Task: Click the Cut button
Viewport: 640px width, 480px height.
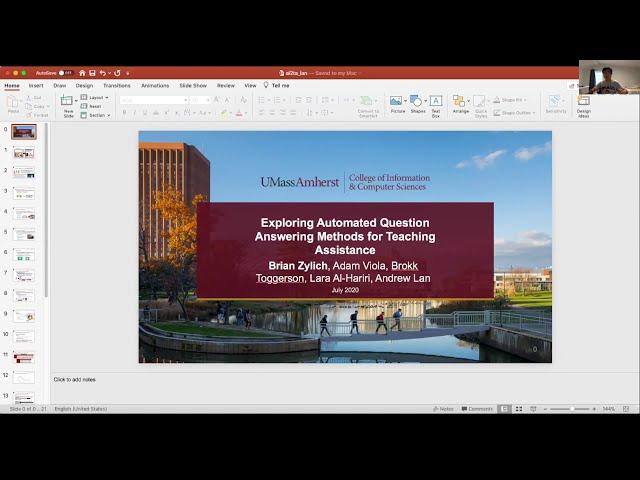Action: (34, 98)
